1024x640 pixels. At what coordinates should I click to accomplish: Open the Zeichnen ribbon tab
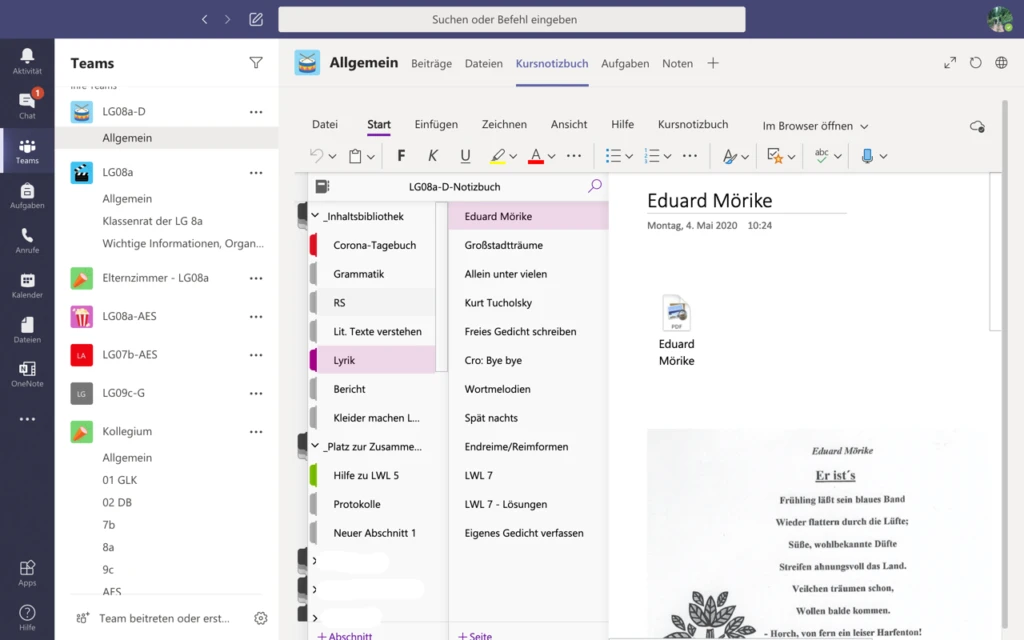504,124
